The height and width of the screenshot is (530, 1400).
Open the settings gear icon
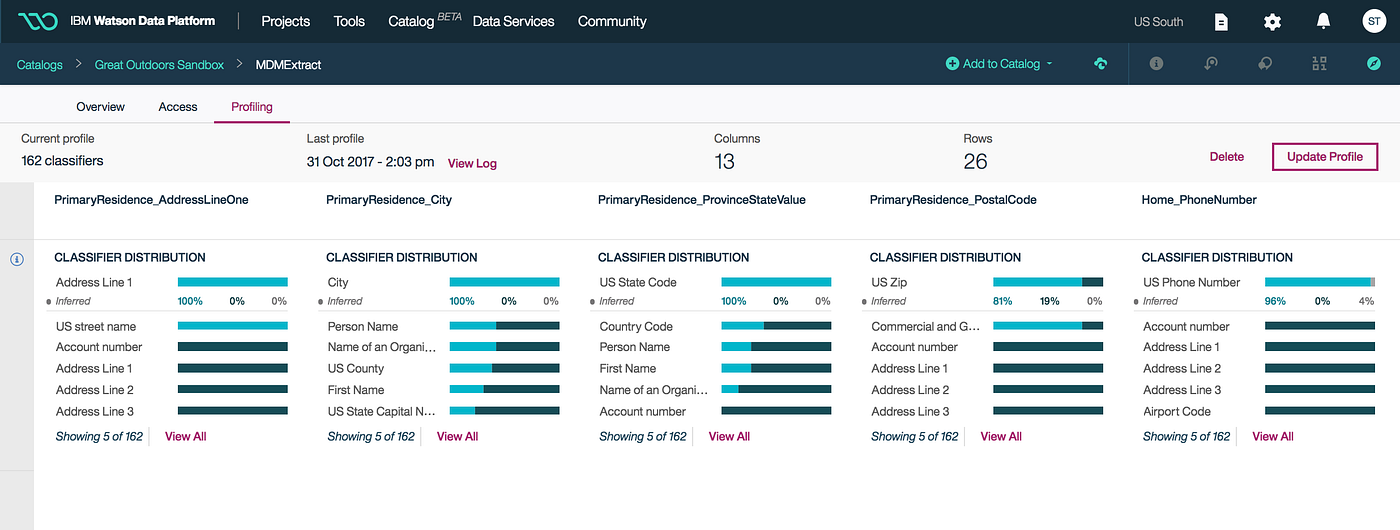pos(1272,22)
